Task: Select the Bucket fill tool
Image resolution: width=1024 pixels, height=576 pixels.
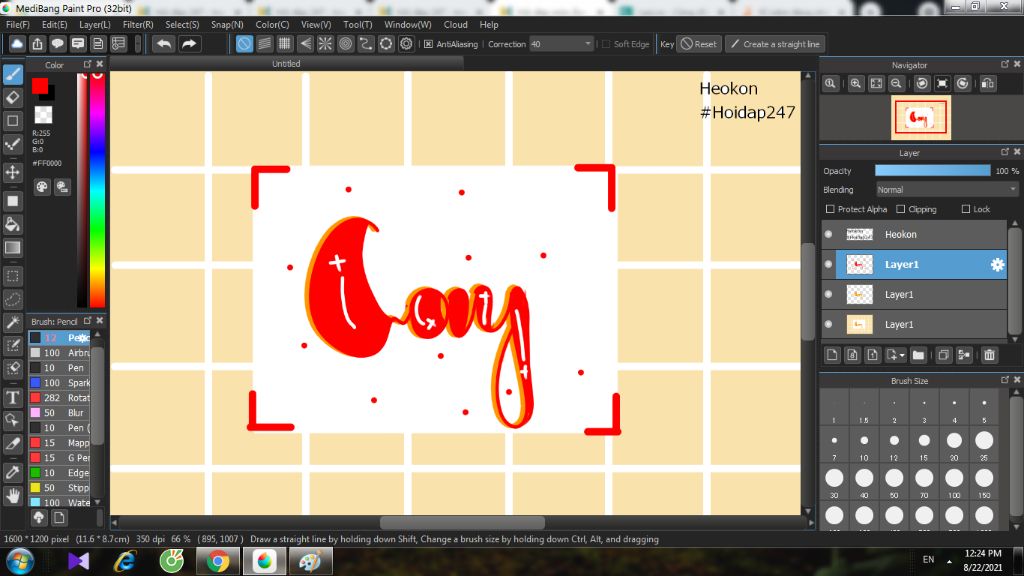Action: pos(13,225)
